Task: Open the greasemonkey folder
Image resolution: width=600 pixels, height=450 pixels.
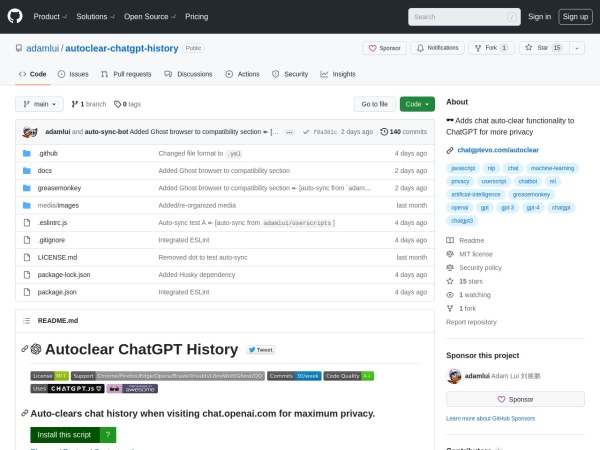Action: pos(59,188)
